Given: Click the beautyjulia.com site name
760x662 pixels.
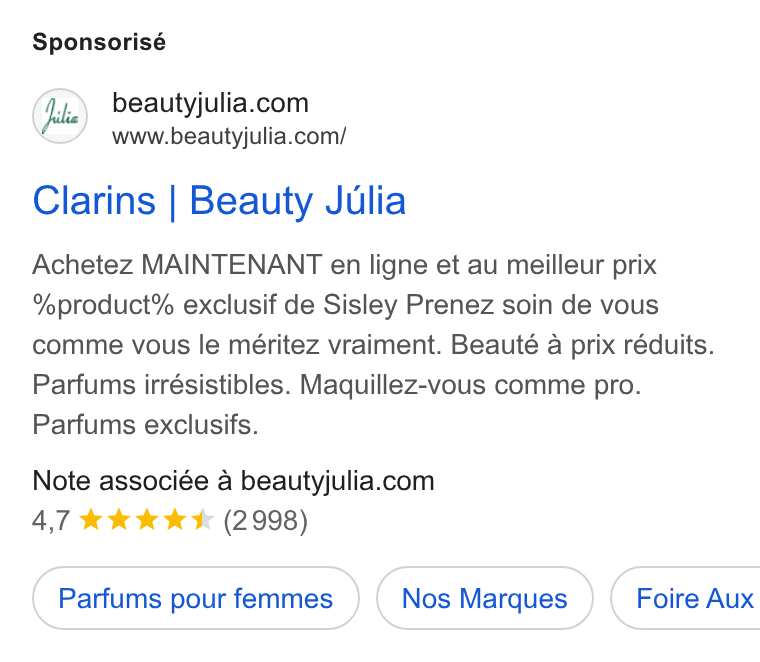Looking at the screenshot, I should click(x=210, y=103).
